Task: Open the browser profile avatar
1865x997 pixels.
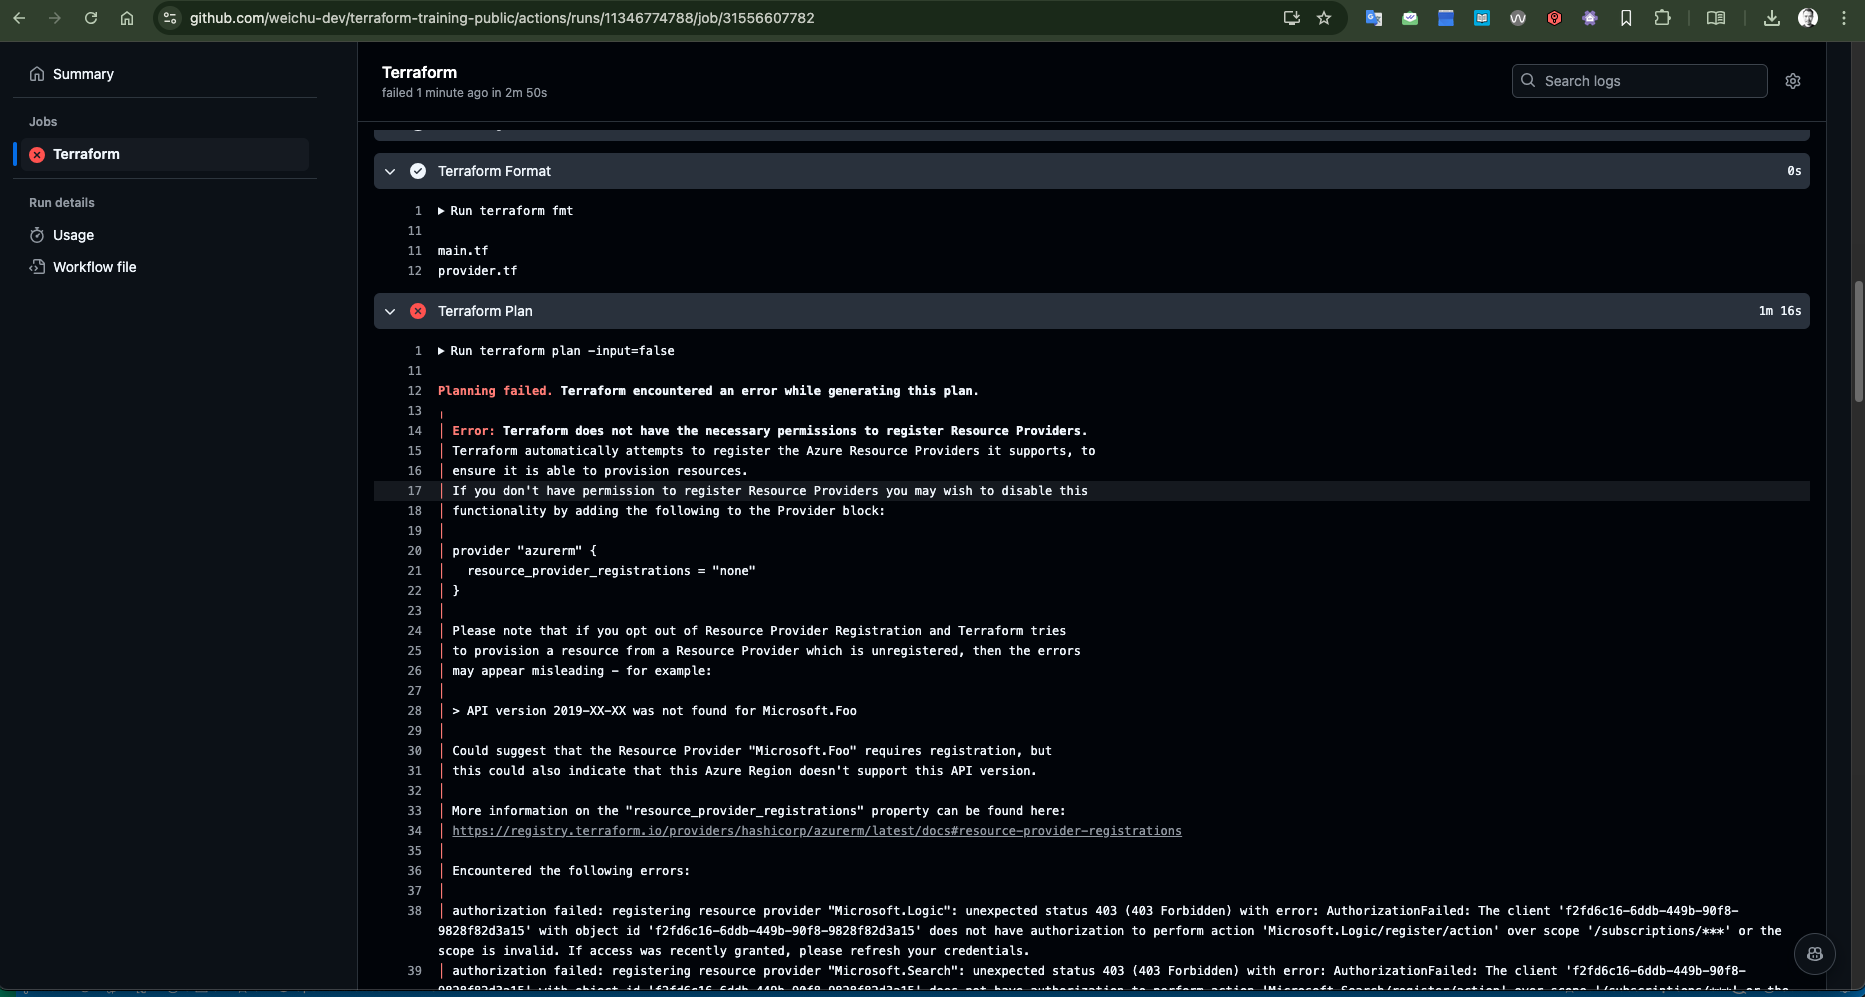Action: (1808, 18)
